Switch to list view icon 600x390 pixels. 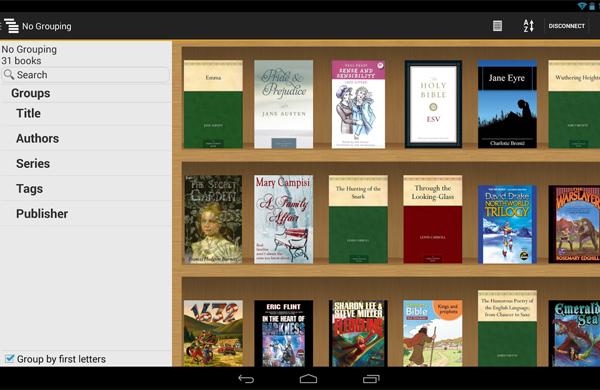coord(497,26)
